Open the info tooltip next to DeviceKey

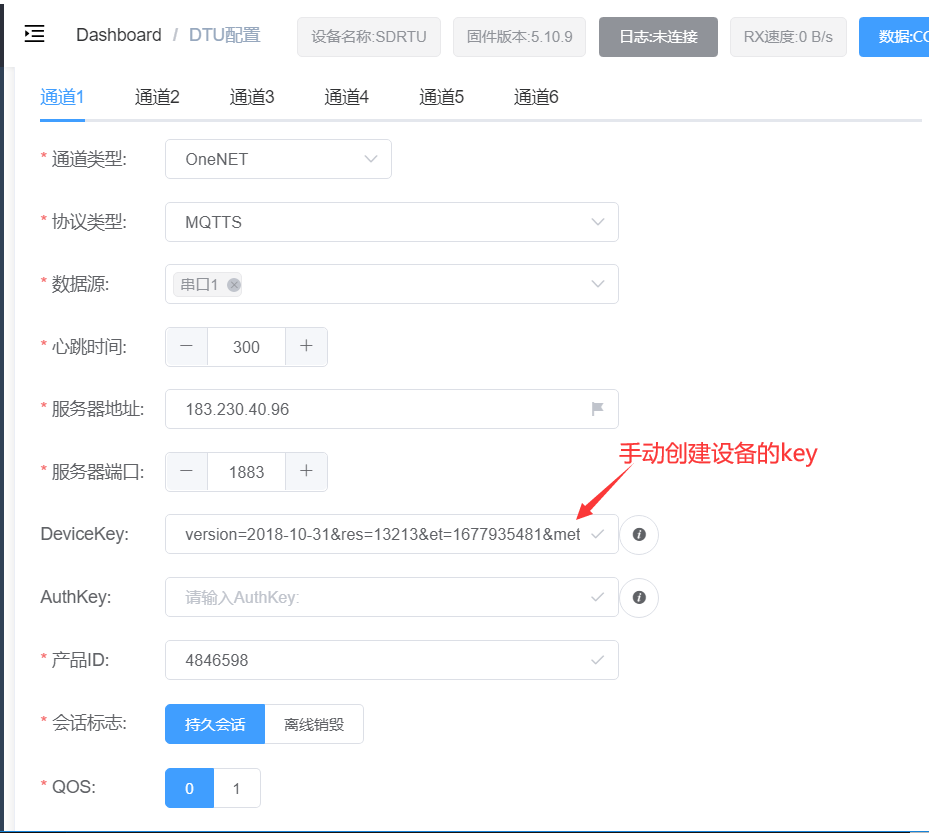(639, 535)
